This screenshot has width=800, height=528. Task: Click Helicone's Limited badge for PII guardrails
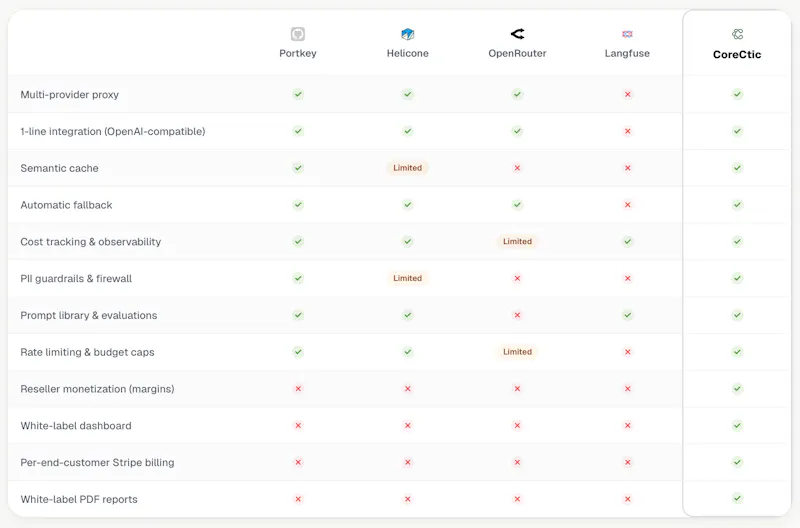[x=408, y=278]
